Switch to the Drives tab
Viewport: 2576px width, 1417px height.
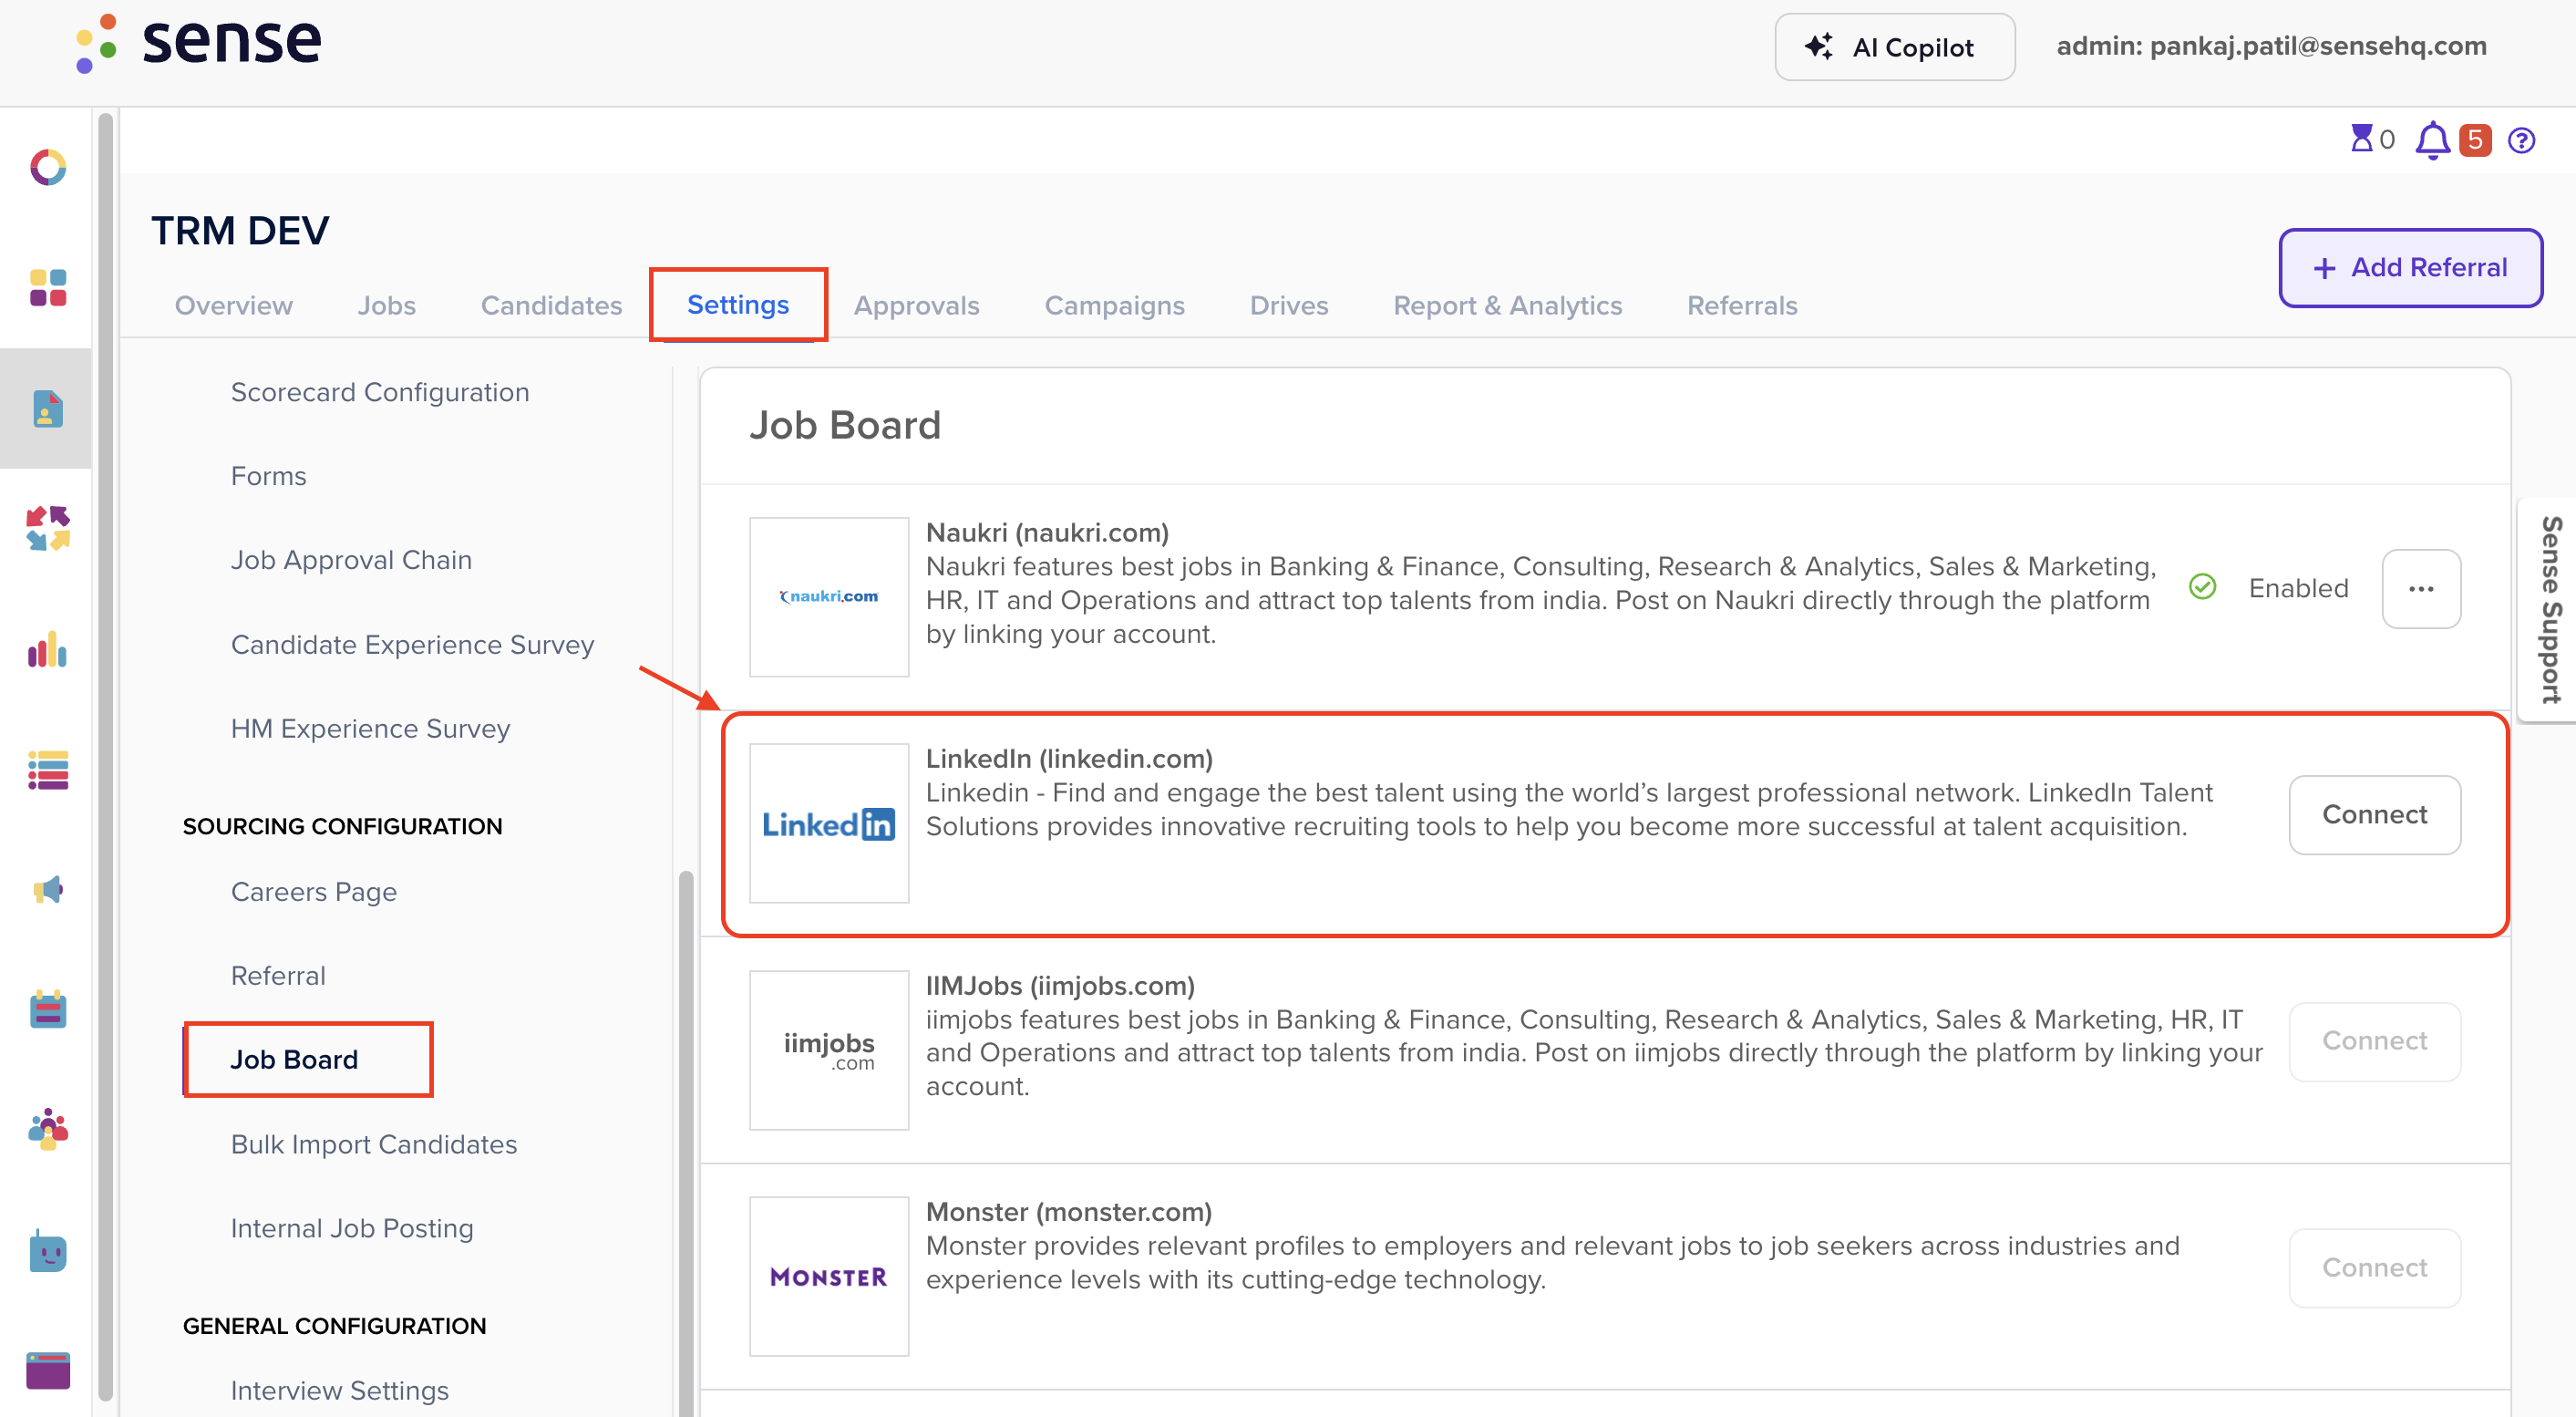tap(1289, 305)
